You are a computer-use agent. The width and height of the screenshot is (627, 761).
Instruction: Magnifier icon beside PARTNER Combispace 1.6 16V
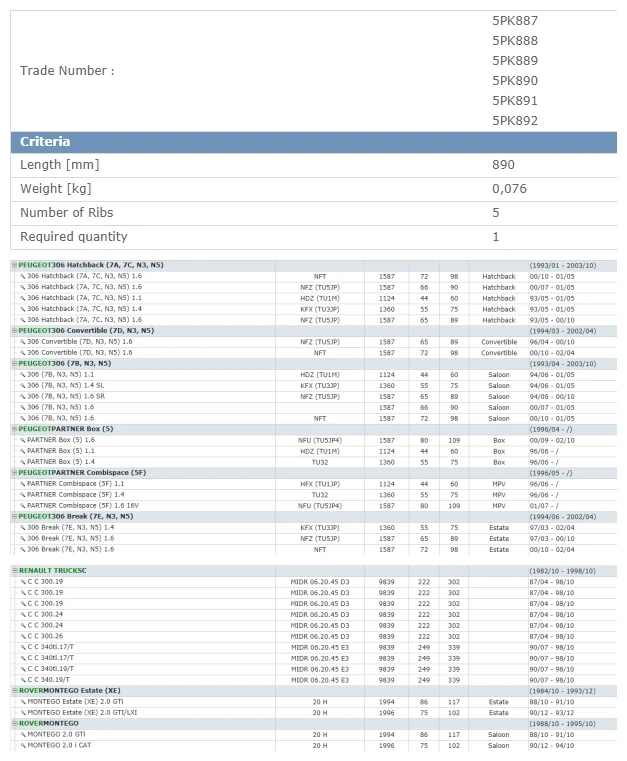(x=22, y=506)
